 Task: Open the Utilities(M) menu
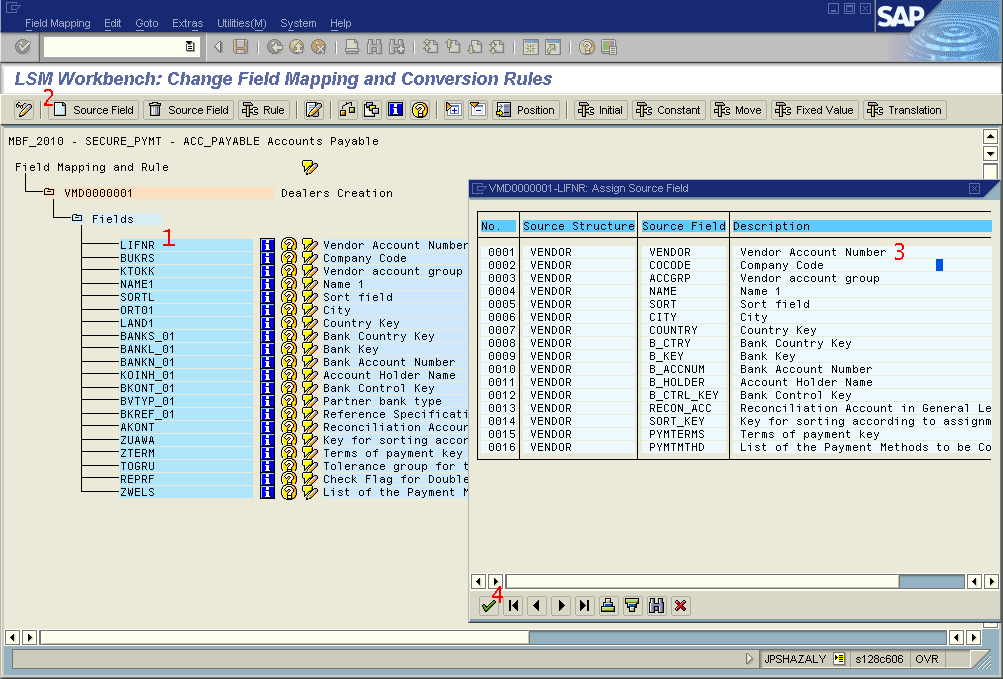tap(240, 22)
